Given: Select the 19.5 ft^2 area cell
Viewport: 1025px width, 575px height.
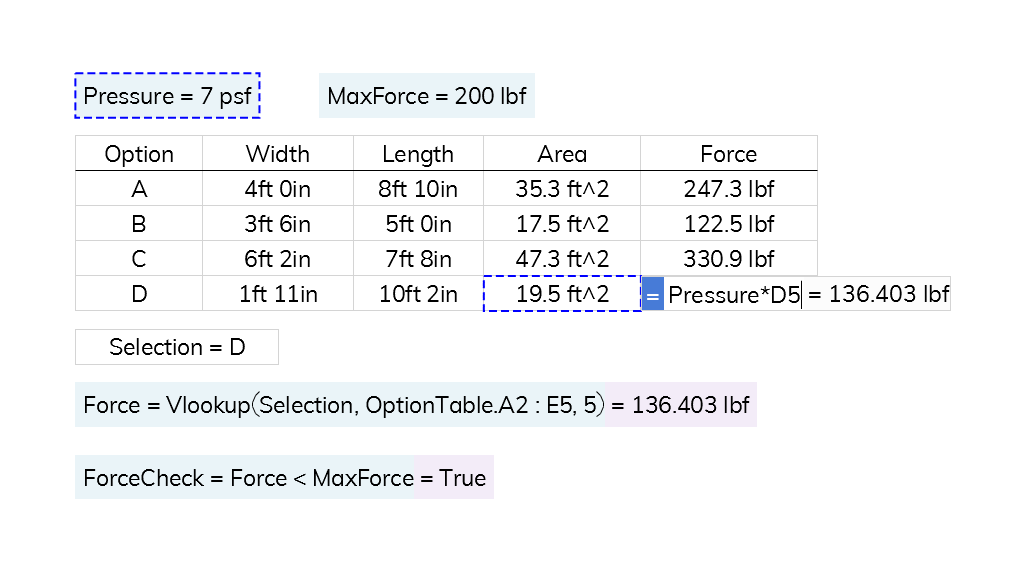Looking at the screenshot, I should pos(562,293).
